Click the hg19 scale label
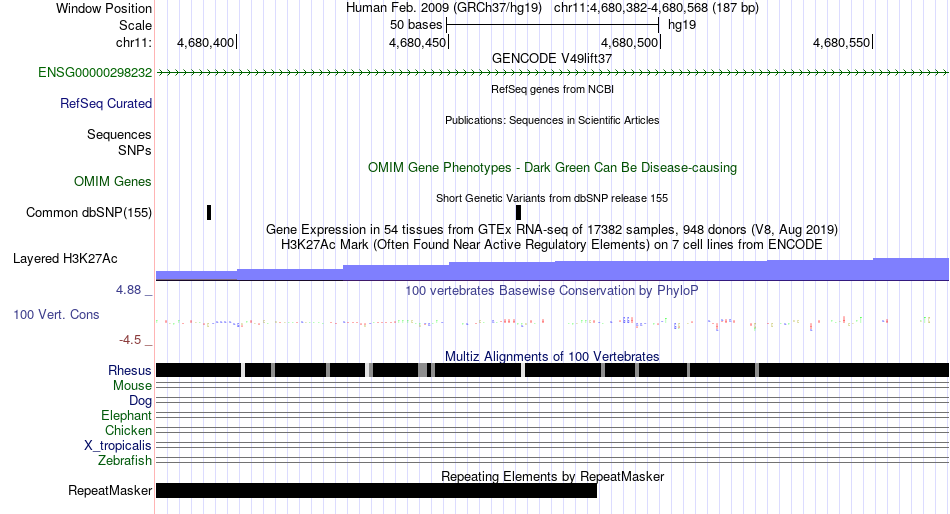Screen dimensions: 950x514 click(x=682, y=25)
